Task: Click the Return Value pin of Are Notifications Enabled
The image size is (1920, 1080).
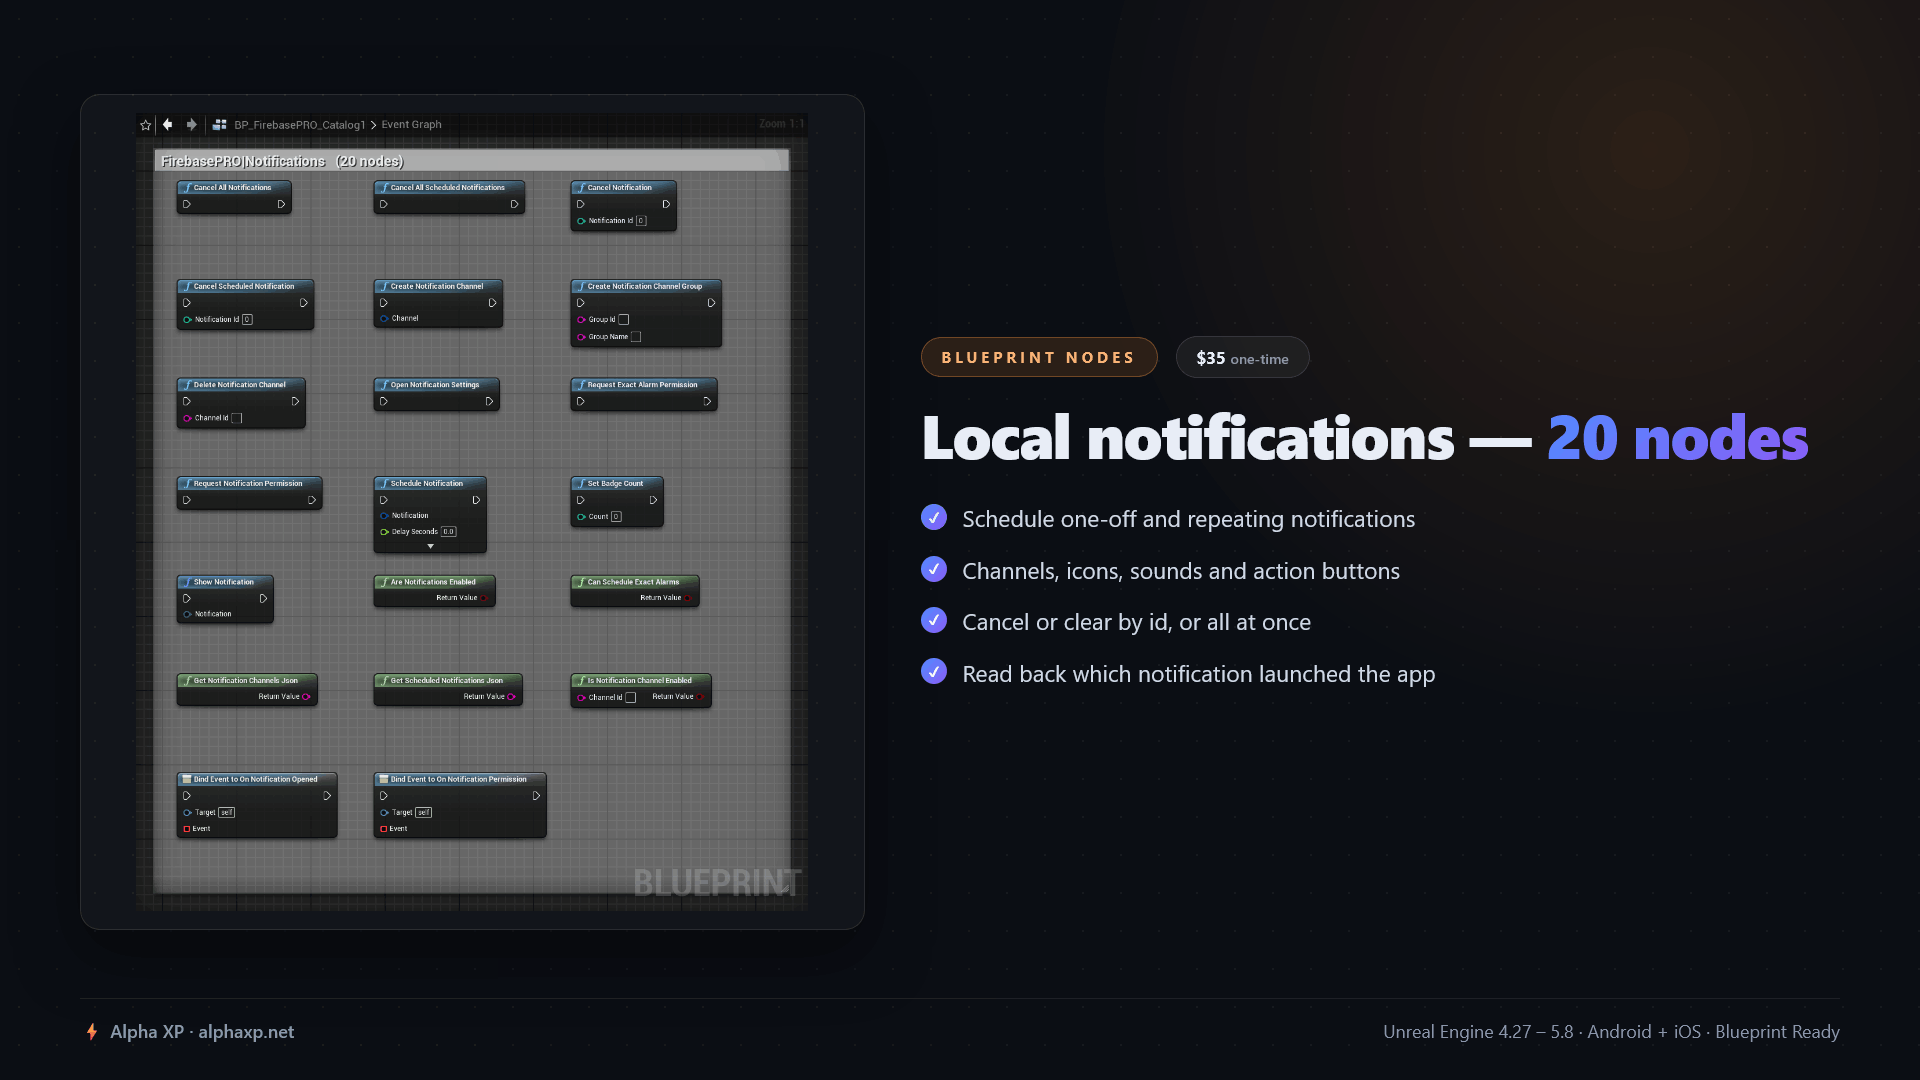Action: coord(485,598)
